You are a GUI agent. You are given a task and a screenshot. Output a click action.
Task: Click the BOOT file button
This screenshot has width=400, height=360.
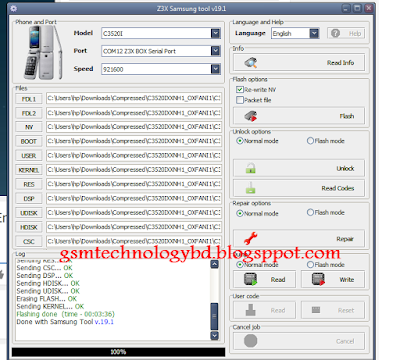click(x=29, y=141)
